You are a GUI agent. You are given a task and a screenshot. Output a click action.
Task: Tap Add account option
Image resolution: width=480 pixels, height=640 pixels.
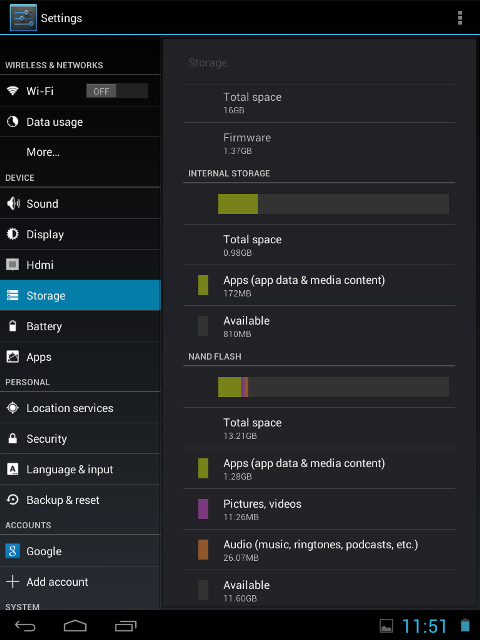coord(80,582)
